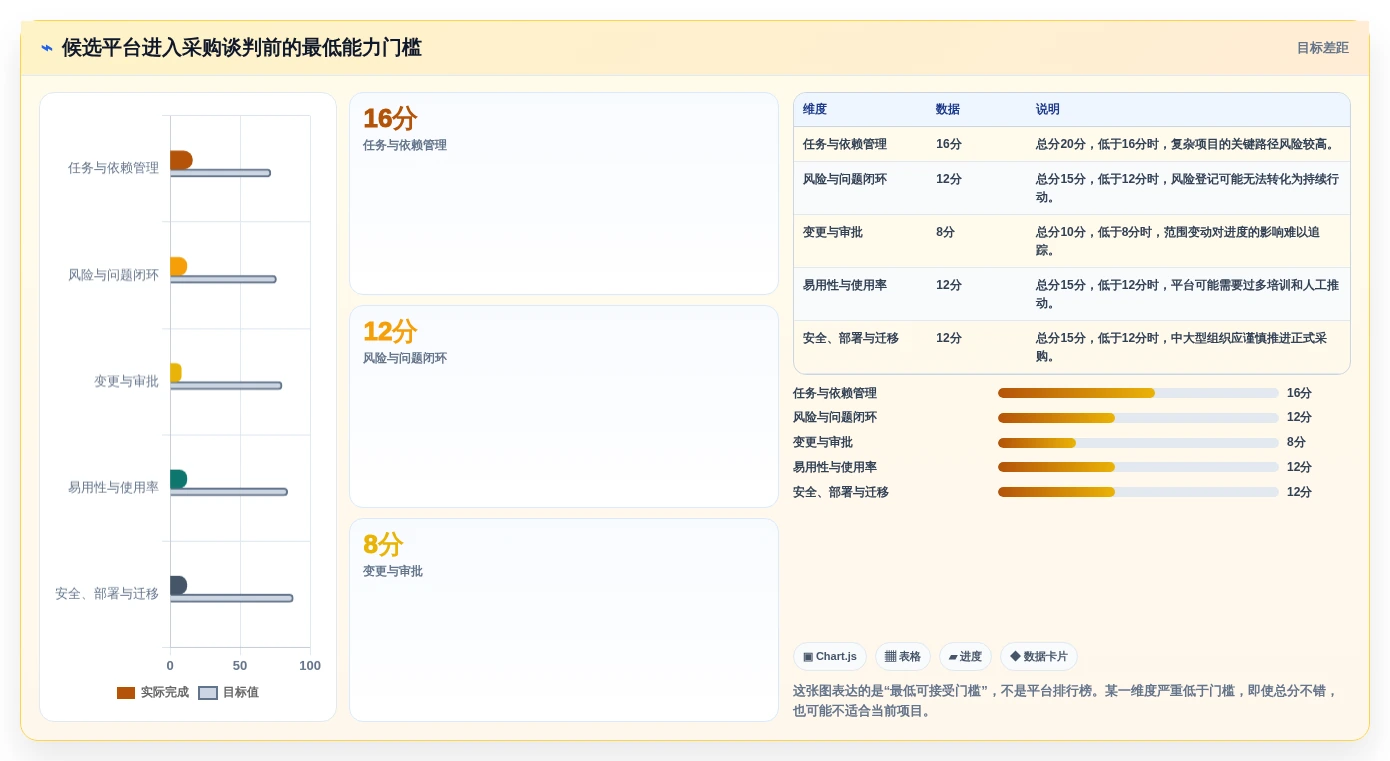Click the 8分 cell in the table
This screenshot has height=761, width=1390.
click(x=945, y=233)
